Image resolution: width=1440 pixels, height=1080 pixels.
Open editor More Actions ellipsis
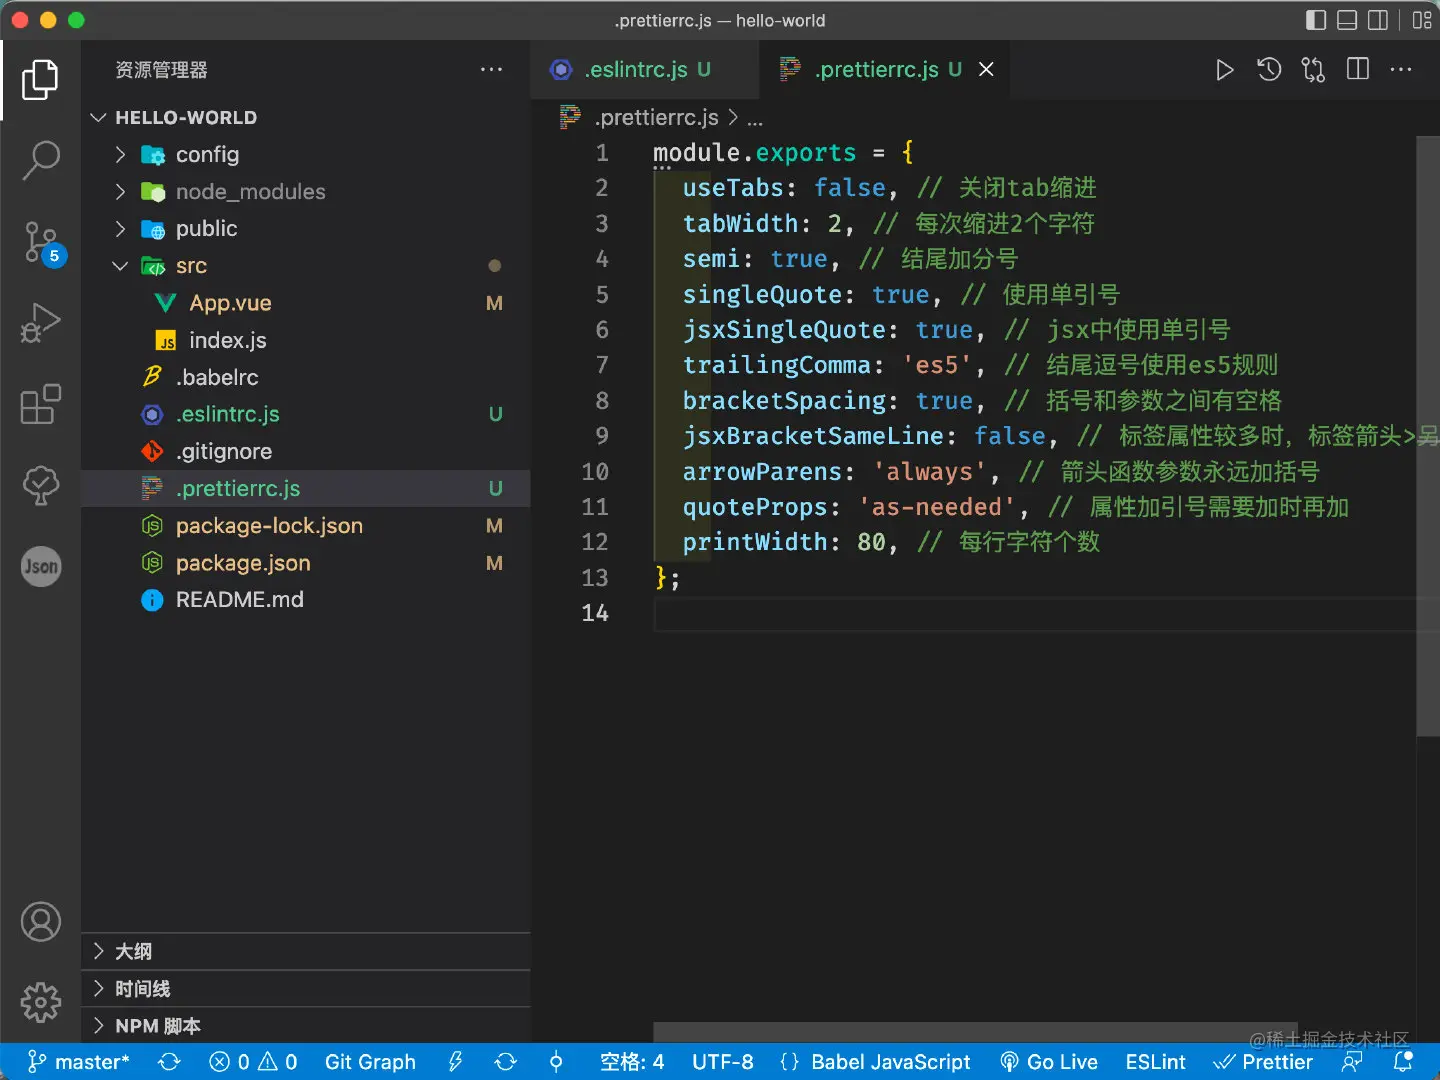click(x=1401, y=70)
